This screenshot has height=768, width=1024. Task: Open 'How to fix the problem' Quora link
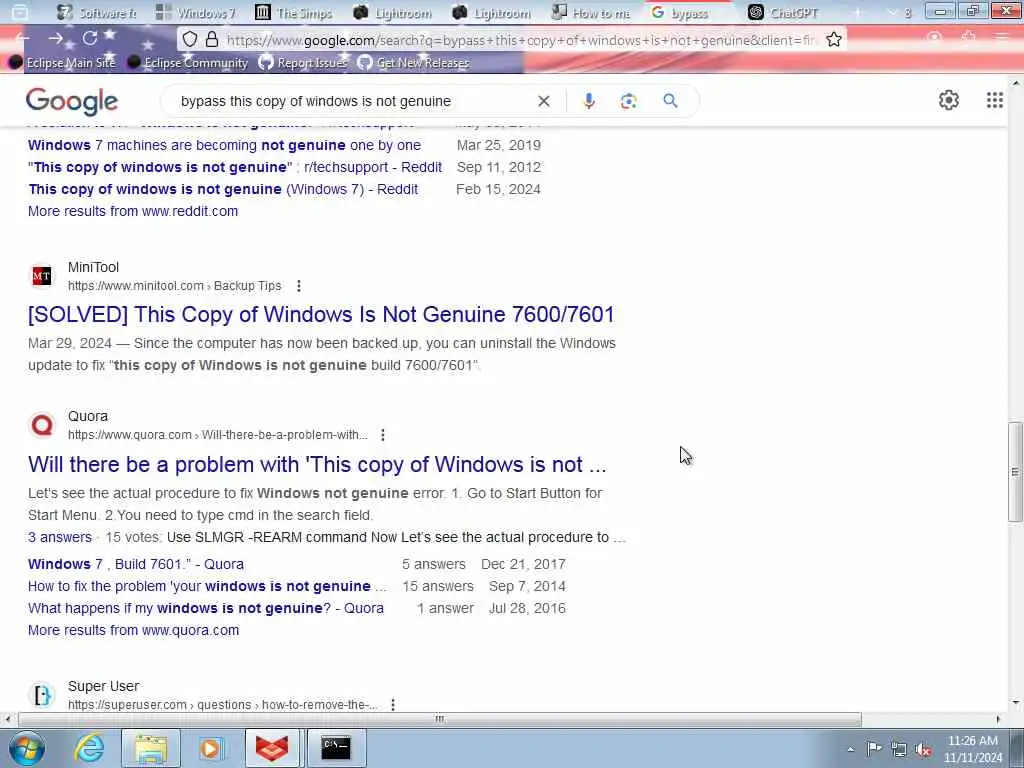207,586
